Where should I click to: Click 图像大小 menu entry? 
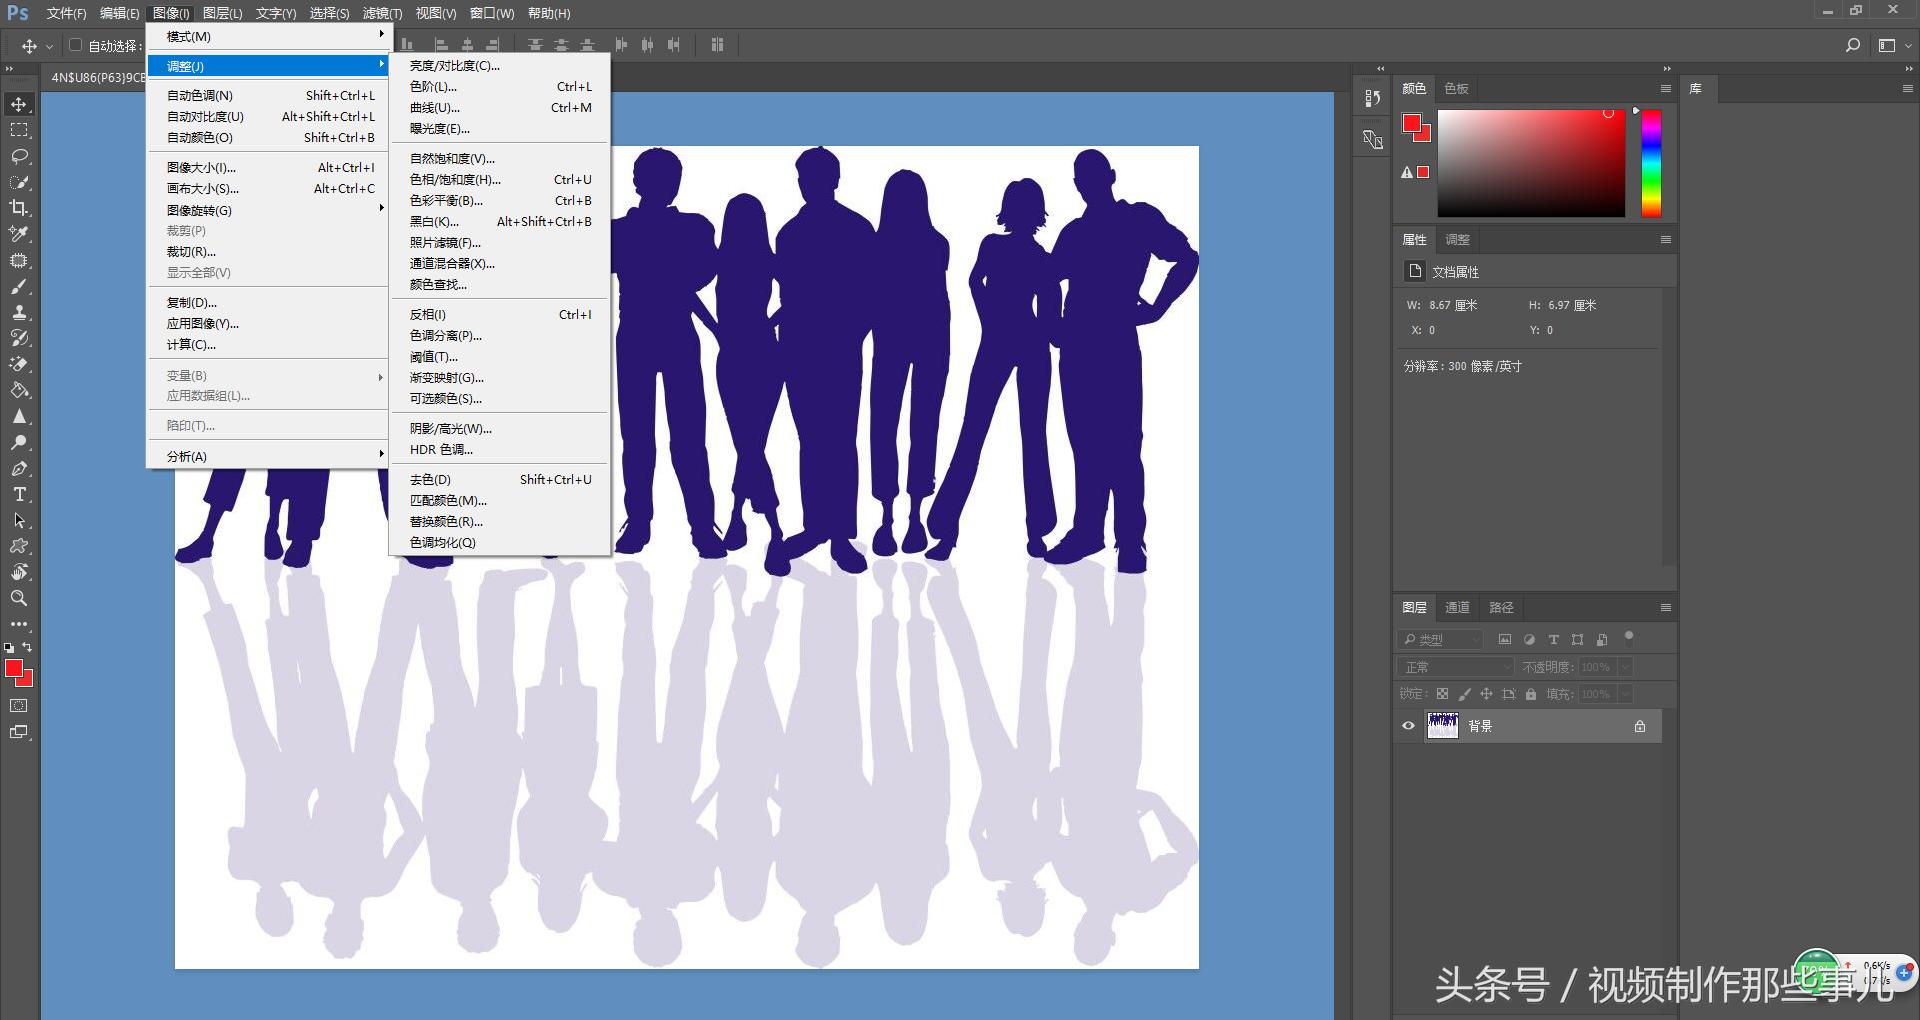201,168
